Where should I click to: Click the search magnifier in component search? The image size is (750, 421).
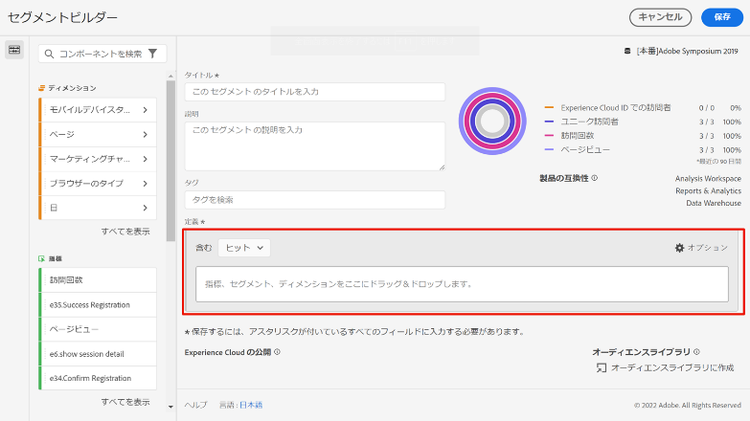click(47, 54)
